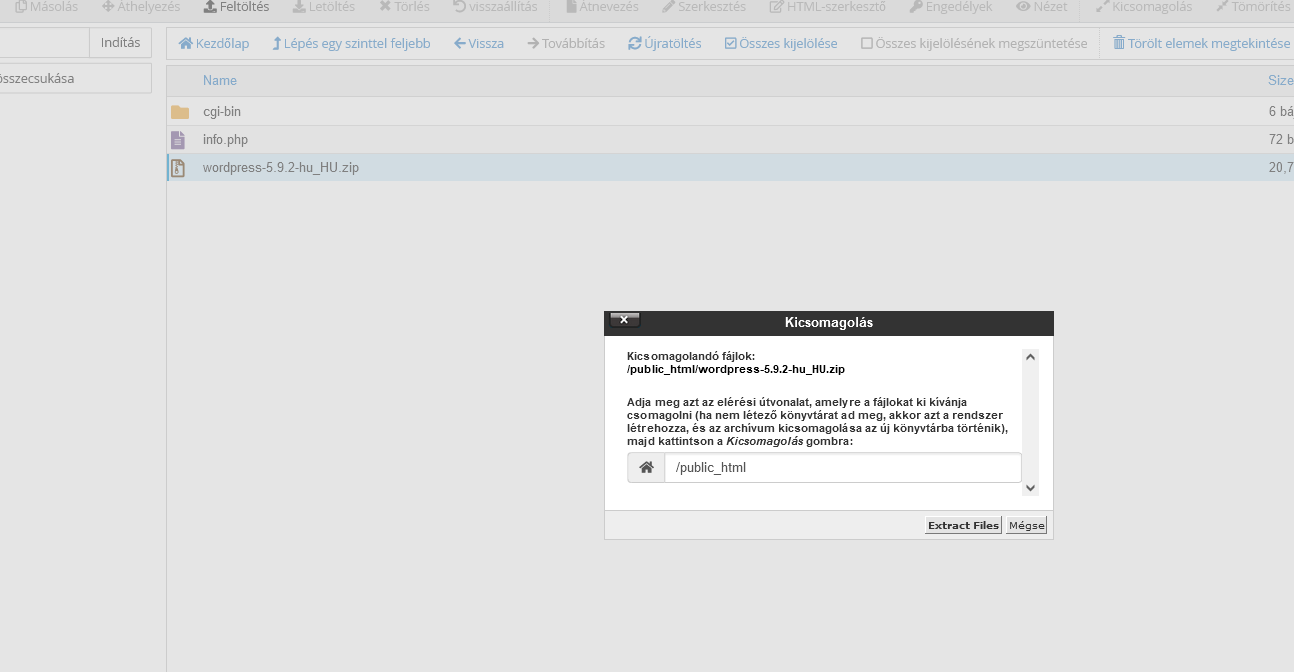This screenshot has height=672, width=1294.
Task: Select the cgi-bin folder name
Action: pos(222,112)
